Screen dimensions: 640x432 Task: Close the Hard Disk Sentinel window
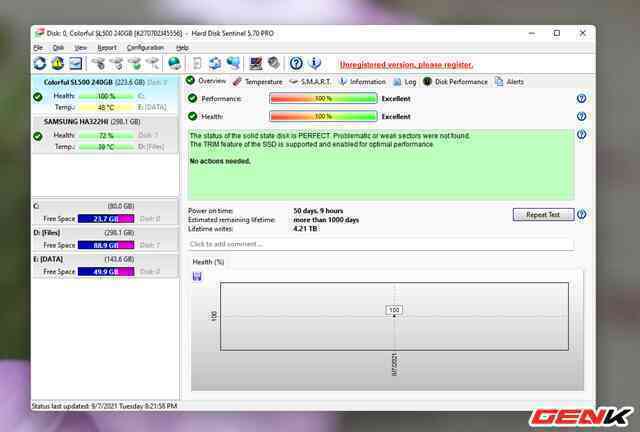(583, 33)
